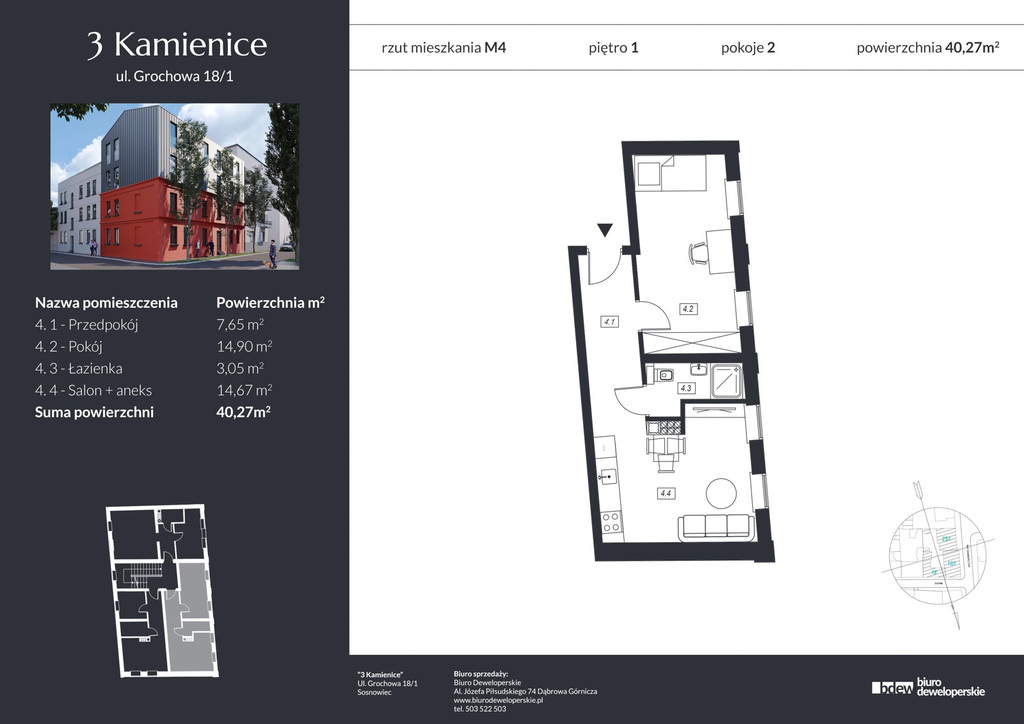Click the stove burners symbol in kitchenette

pos(608,521)
